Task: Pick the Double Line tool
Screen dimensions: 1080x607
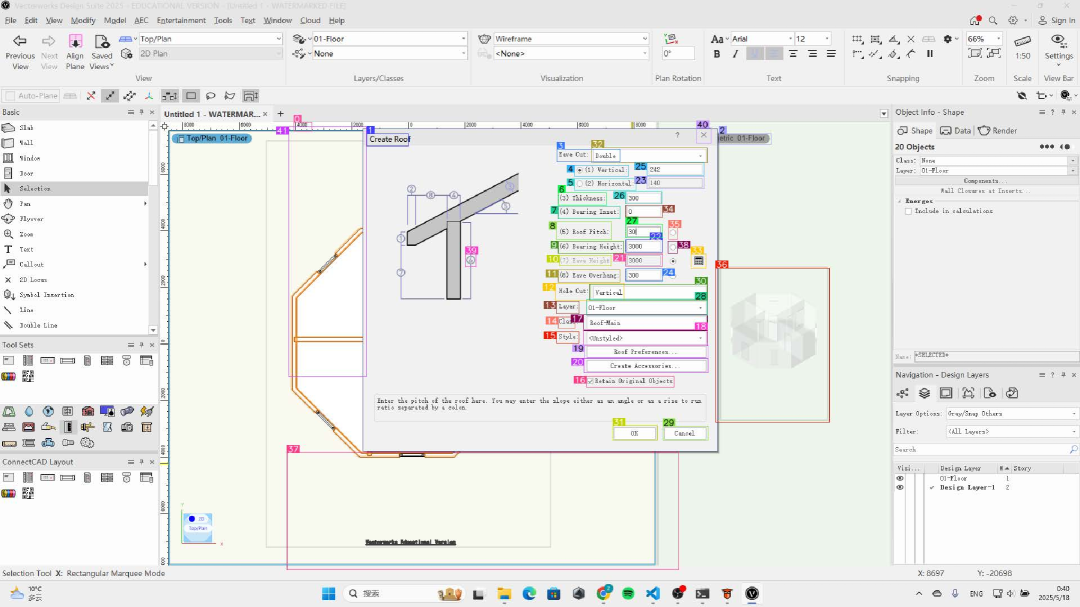Action: [x=38, y=325]
